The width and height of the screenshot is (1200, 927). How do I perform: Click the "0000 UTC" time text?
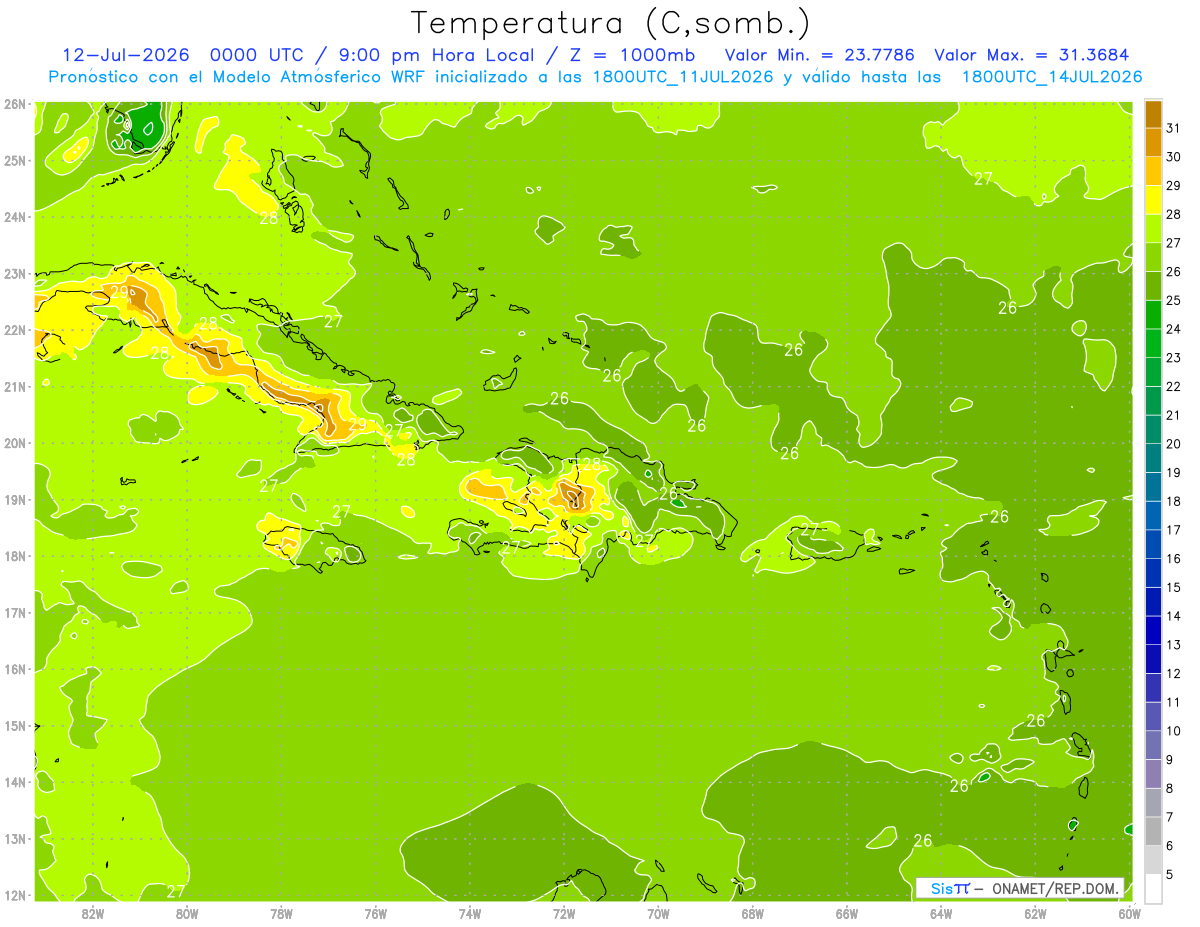click(x=257, y=56)
